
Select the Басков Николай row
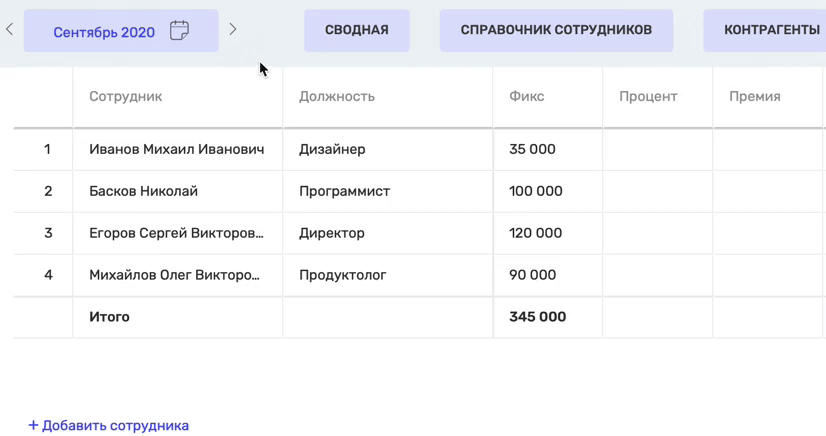pos(143,191)
